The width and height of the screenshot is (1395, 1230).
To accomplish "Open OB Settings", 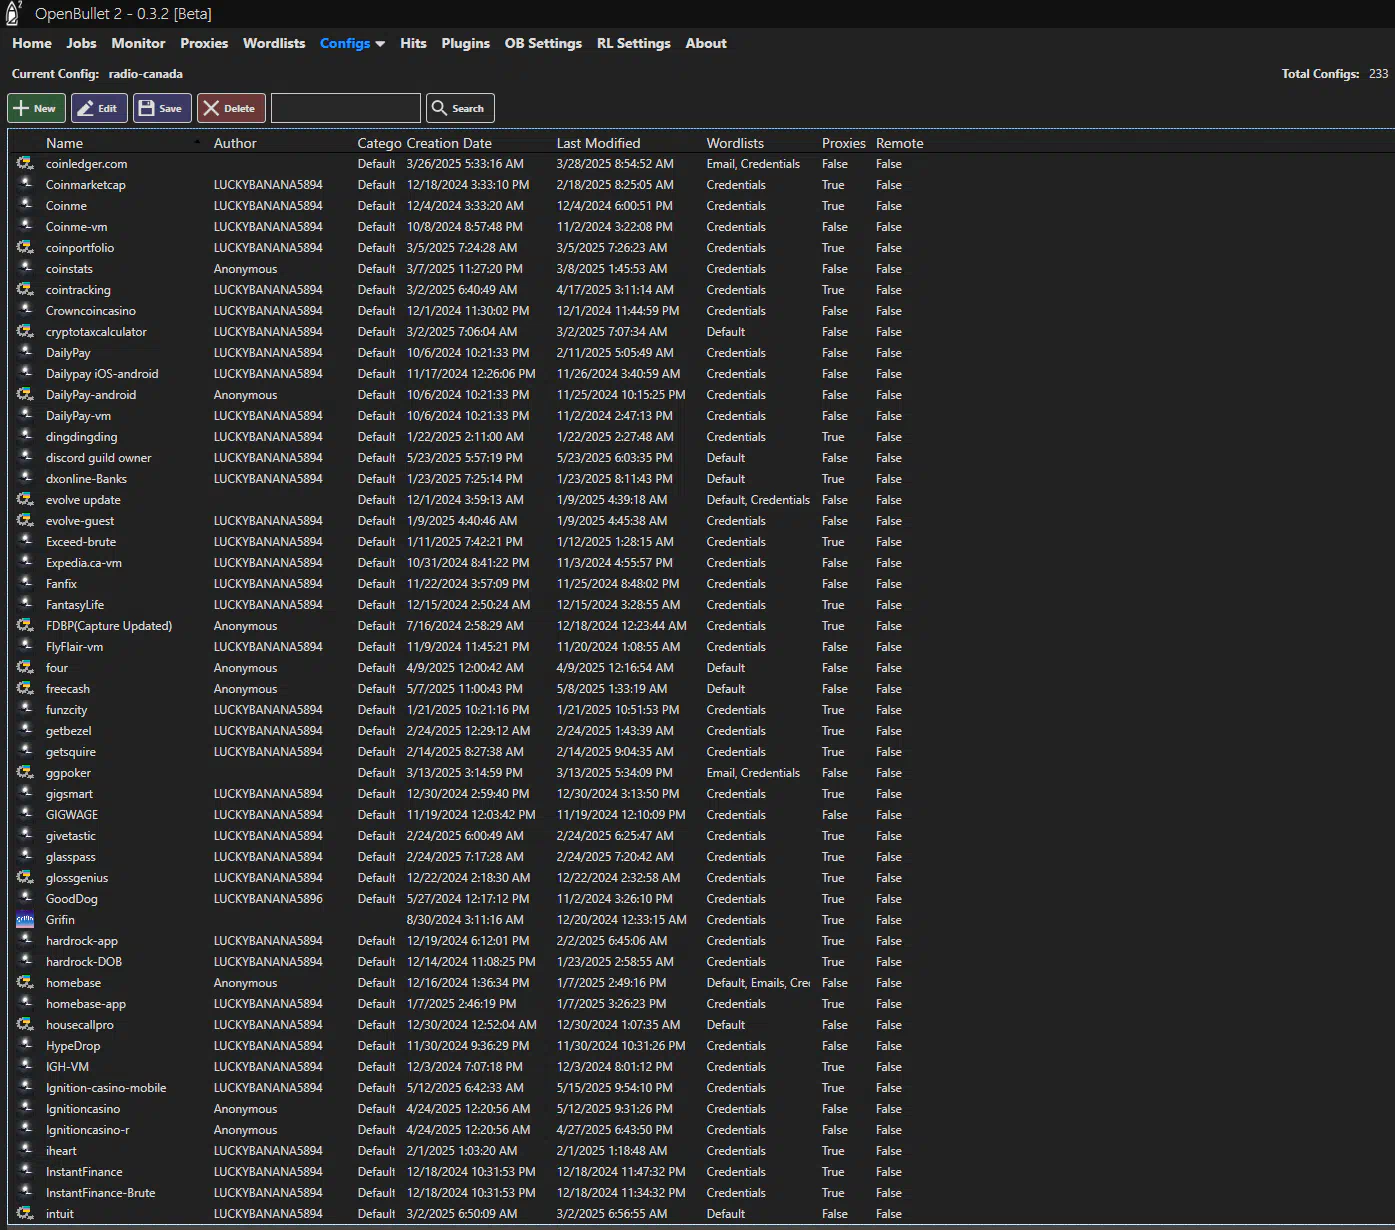I will coord(543,43).
